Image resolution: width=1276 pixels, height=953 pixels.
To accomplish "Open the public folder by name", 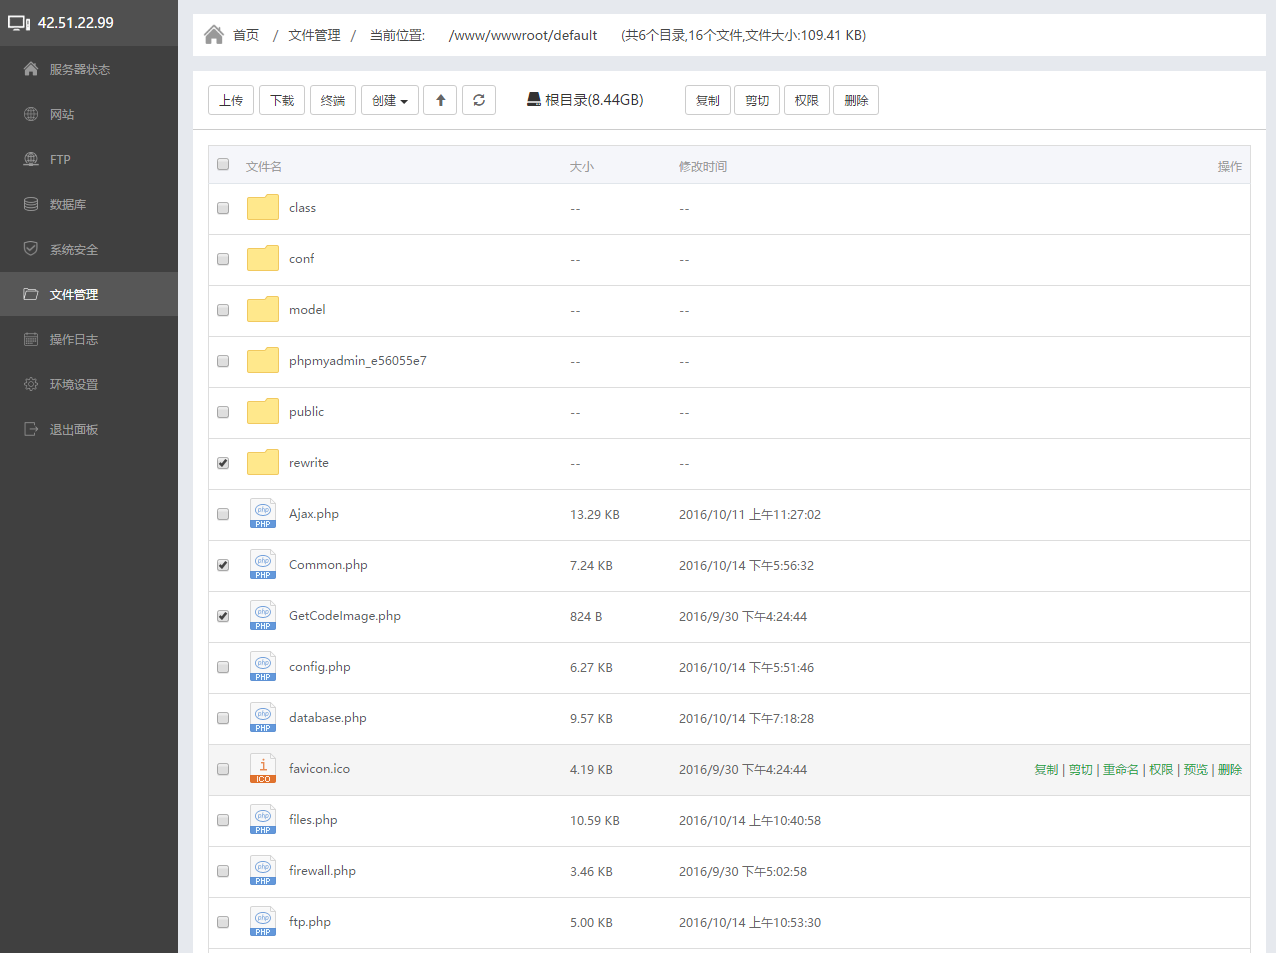I will (306, 411).
